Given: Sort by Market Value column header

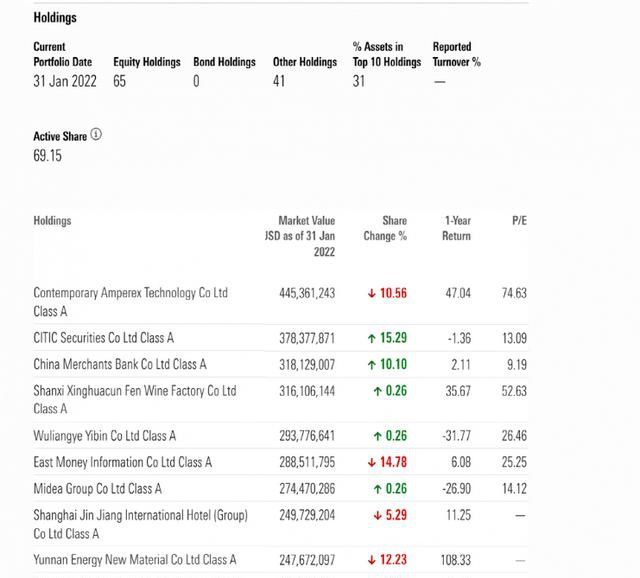Looking at the screenshot, I should (x=300, y=236).
